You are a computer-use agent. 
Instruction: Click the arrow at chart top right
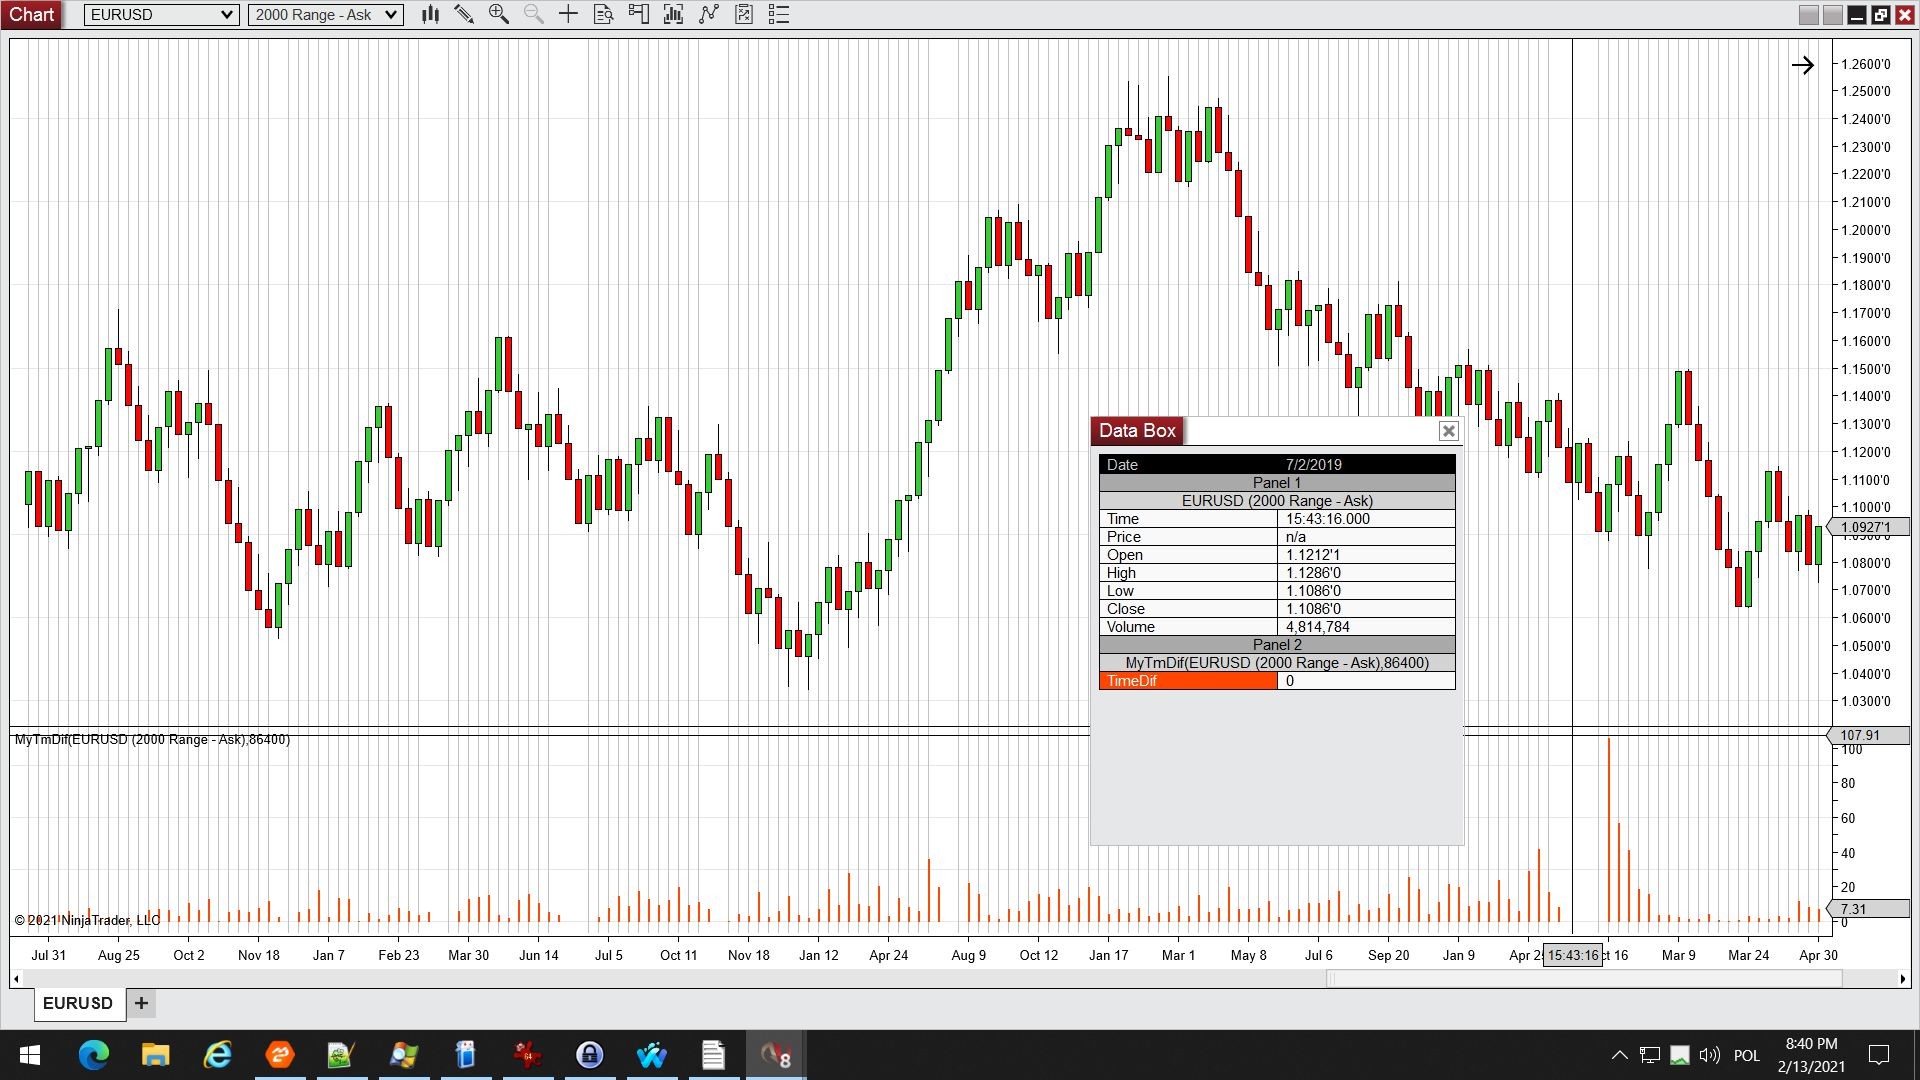pos(1802,65)
